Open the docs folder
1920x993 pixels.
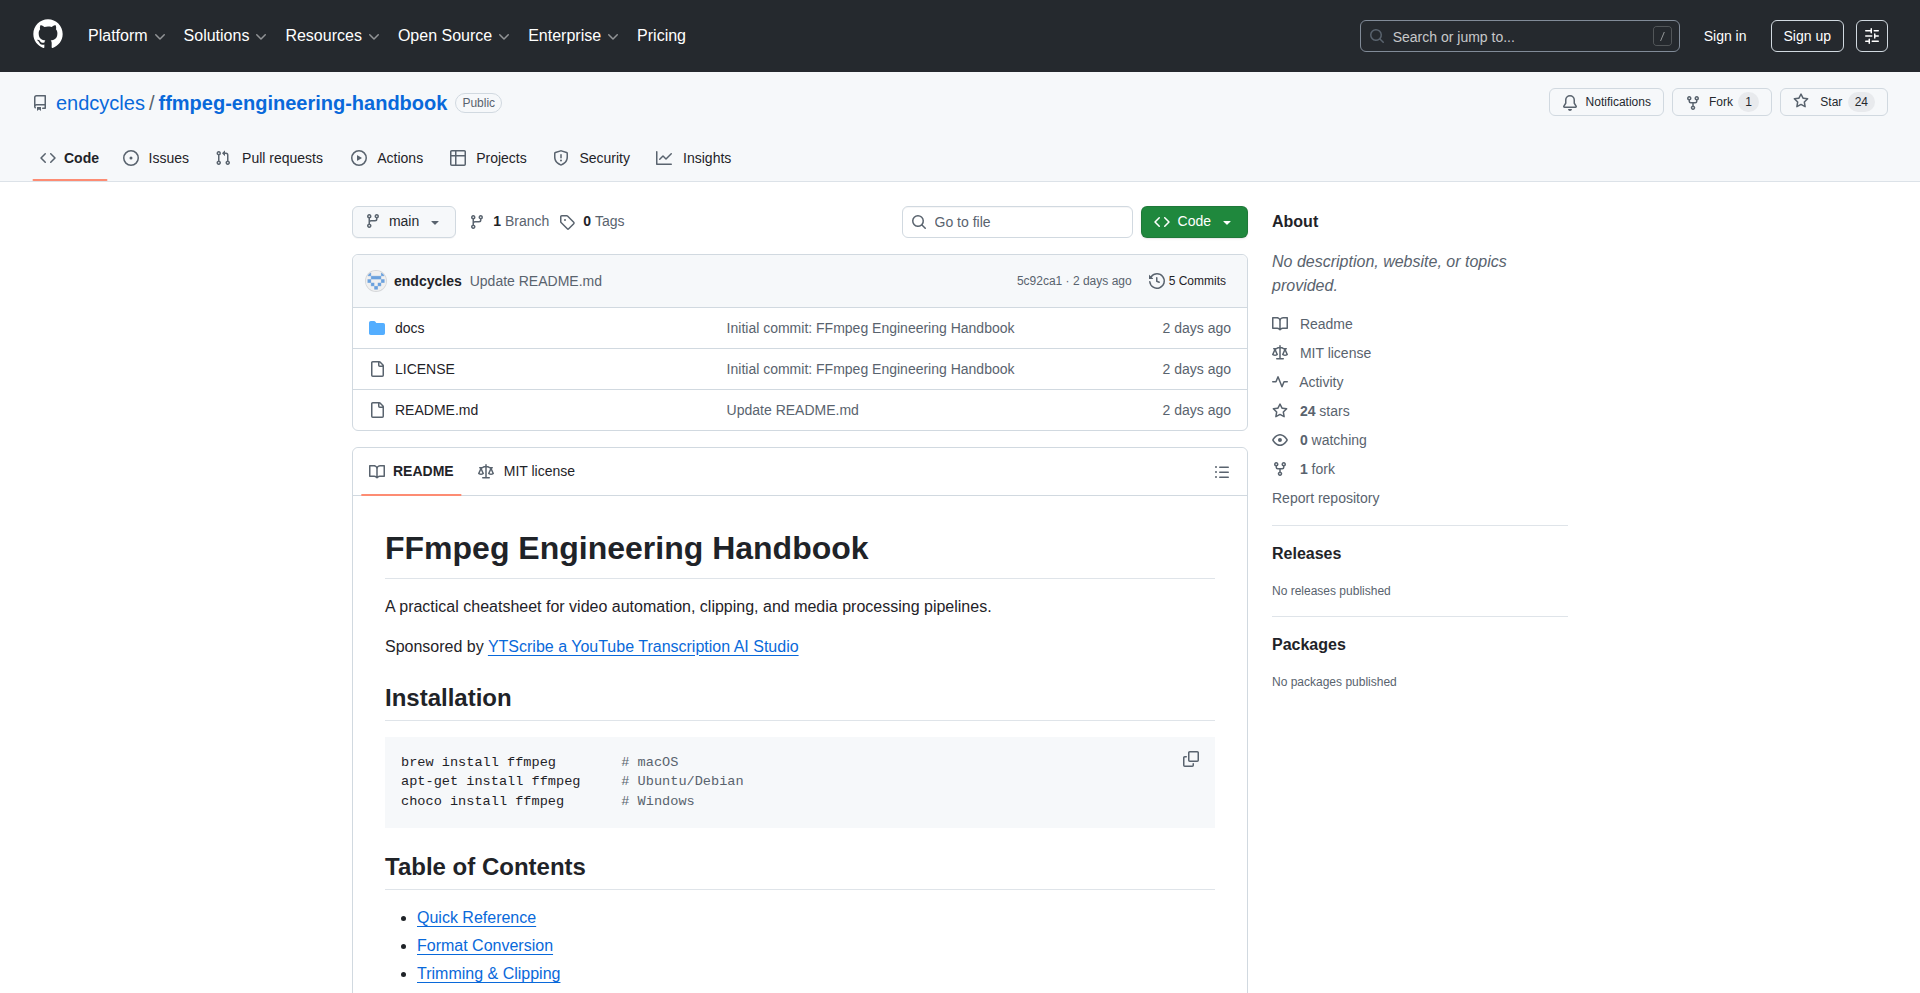[x=409, y=328]
